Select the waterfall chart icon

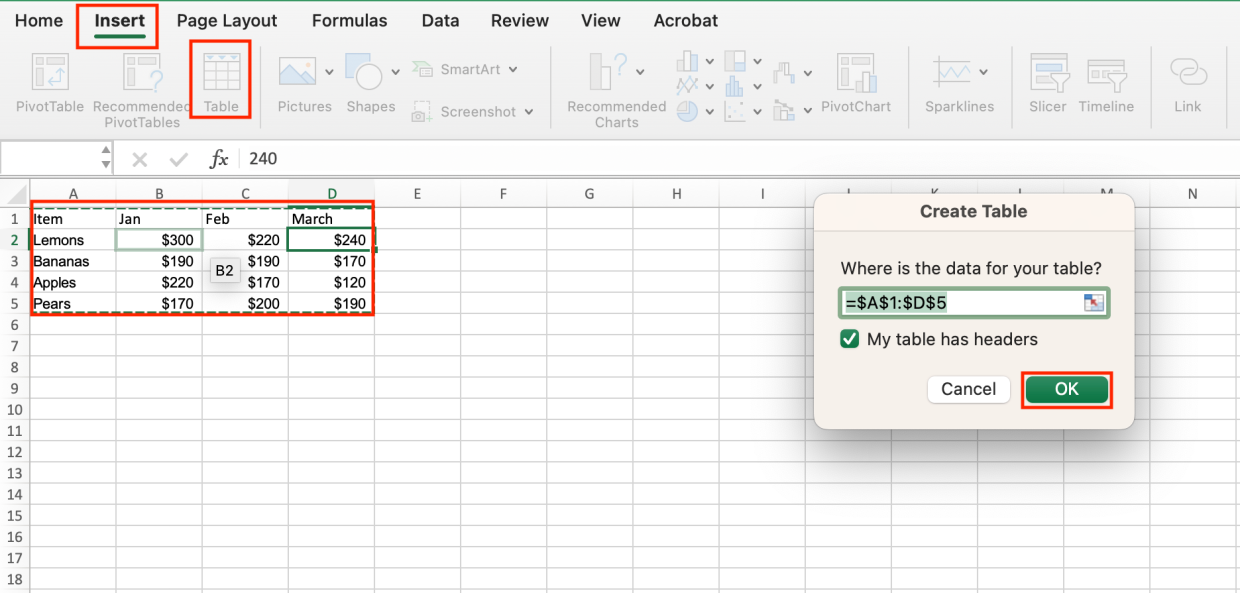coord(783,72)
